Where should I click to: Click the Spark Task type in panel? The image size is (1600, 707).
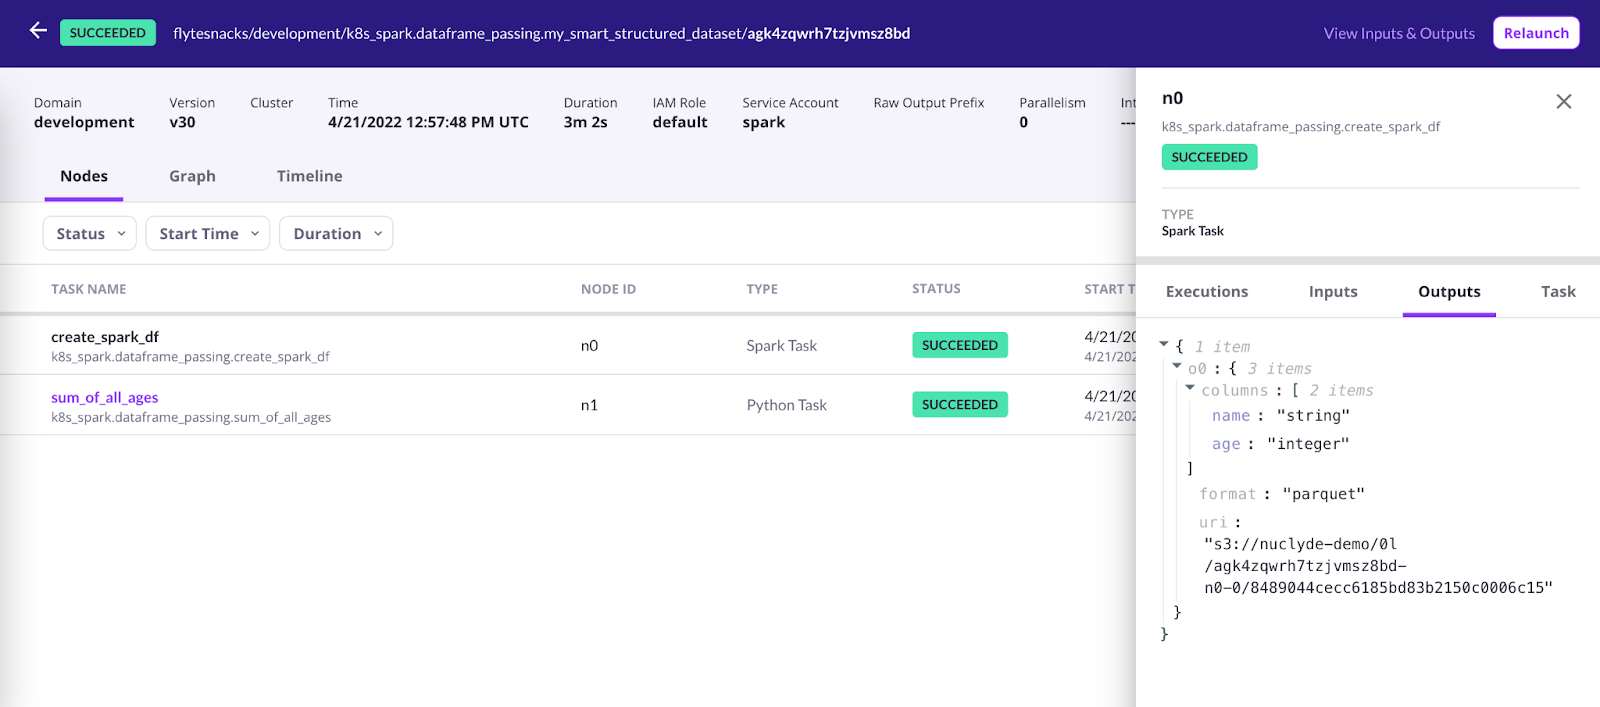1193,231
